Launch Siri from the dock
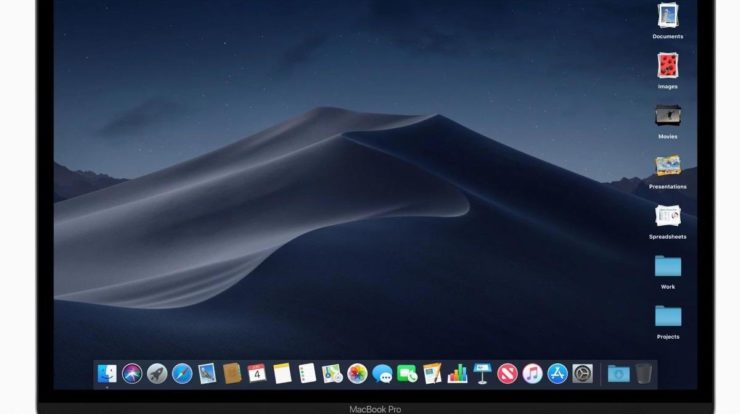 tap(132, 374)
